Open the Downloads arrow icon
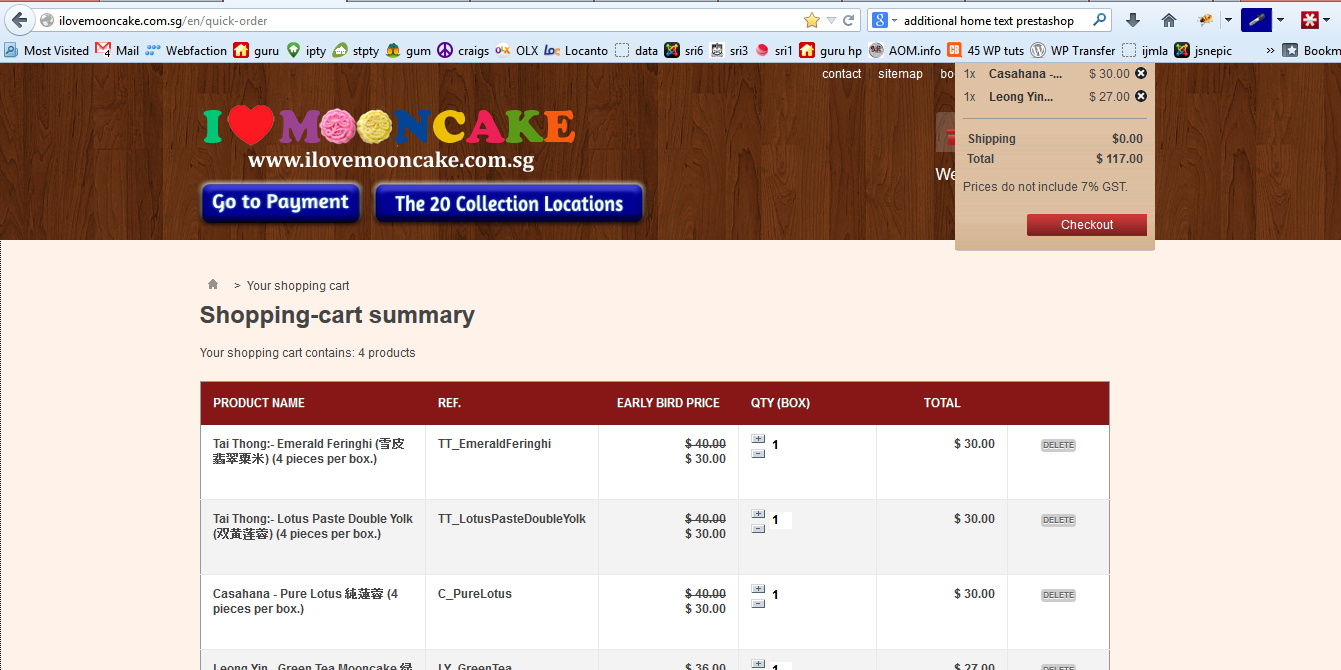This screenshot has width=1341, height=670. pos(1133,20)
